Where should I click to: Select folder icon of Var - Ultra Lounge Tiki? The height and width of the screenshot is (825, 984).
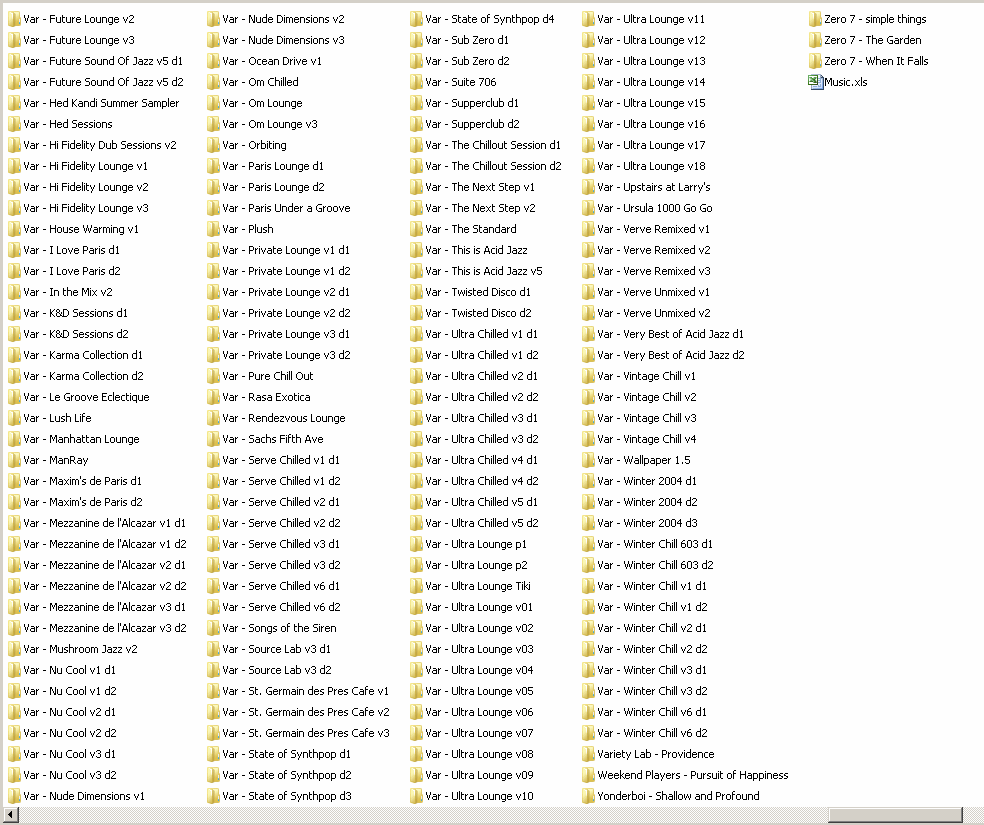click(416, 587)
